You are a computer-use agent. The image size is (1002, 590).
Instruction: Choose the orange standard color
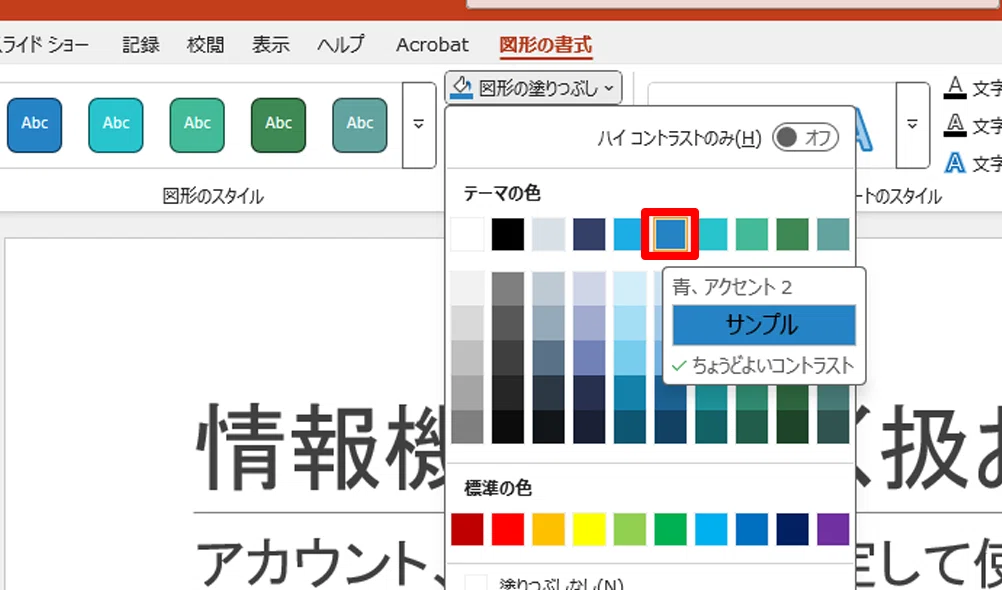coord(548,529)
